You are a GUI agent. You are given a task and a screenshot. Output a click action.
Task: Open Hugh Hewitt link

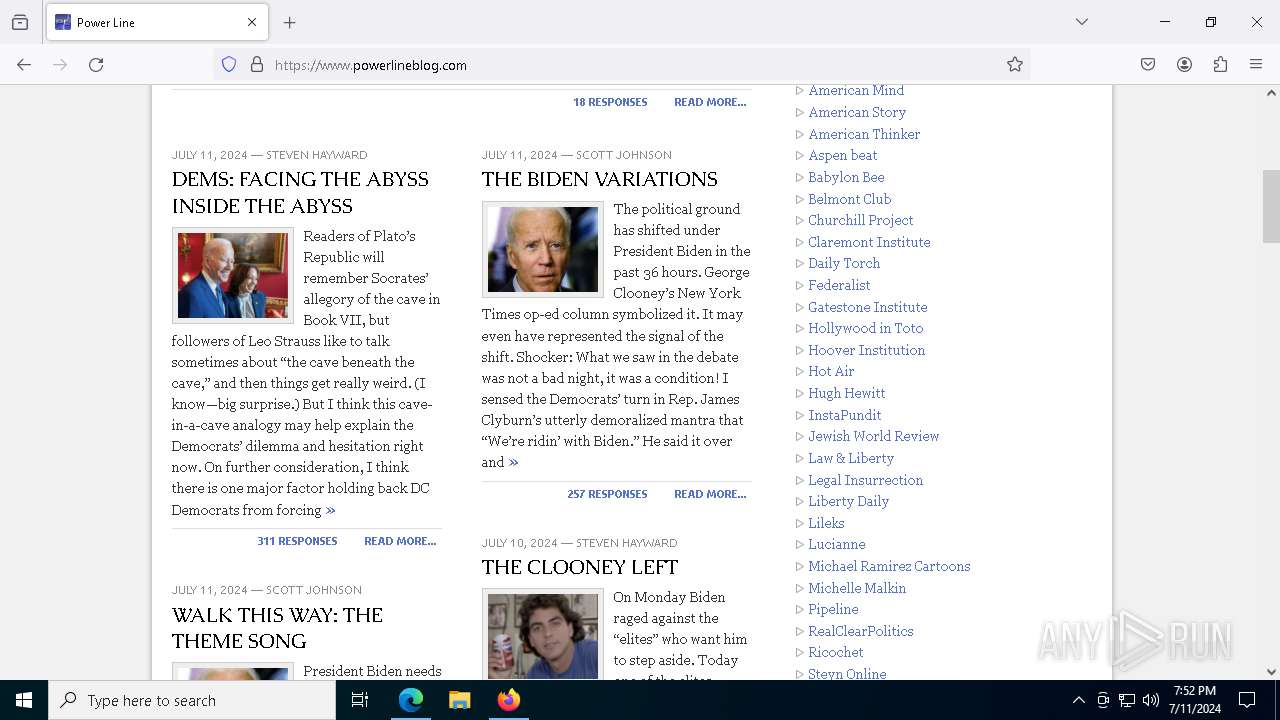[846, 393]
